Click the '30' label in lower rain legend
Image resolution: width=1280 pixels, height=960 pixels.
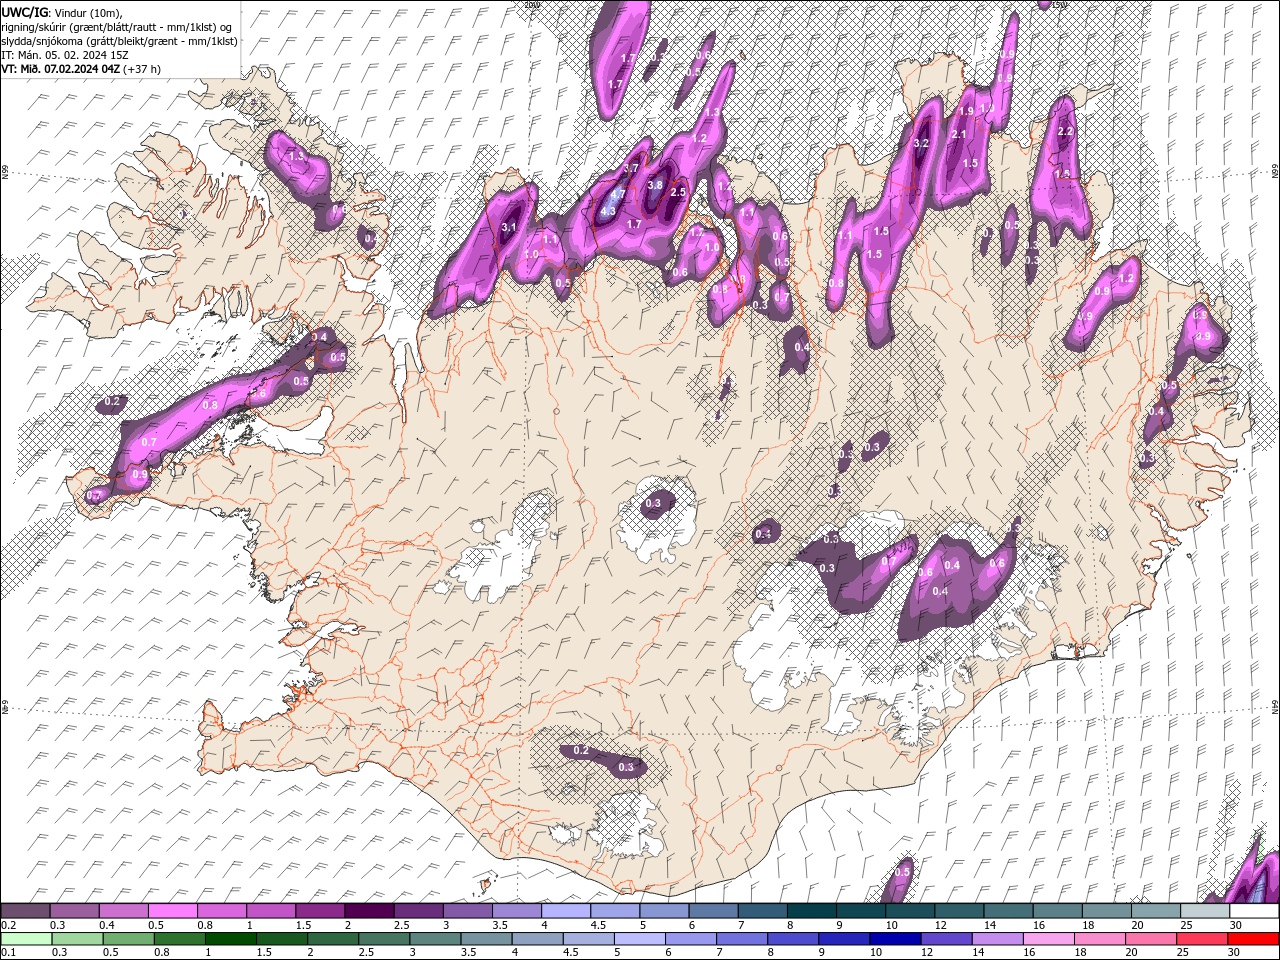[x=1235, y=953]
